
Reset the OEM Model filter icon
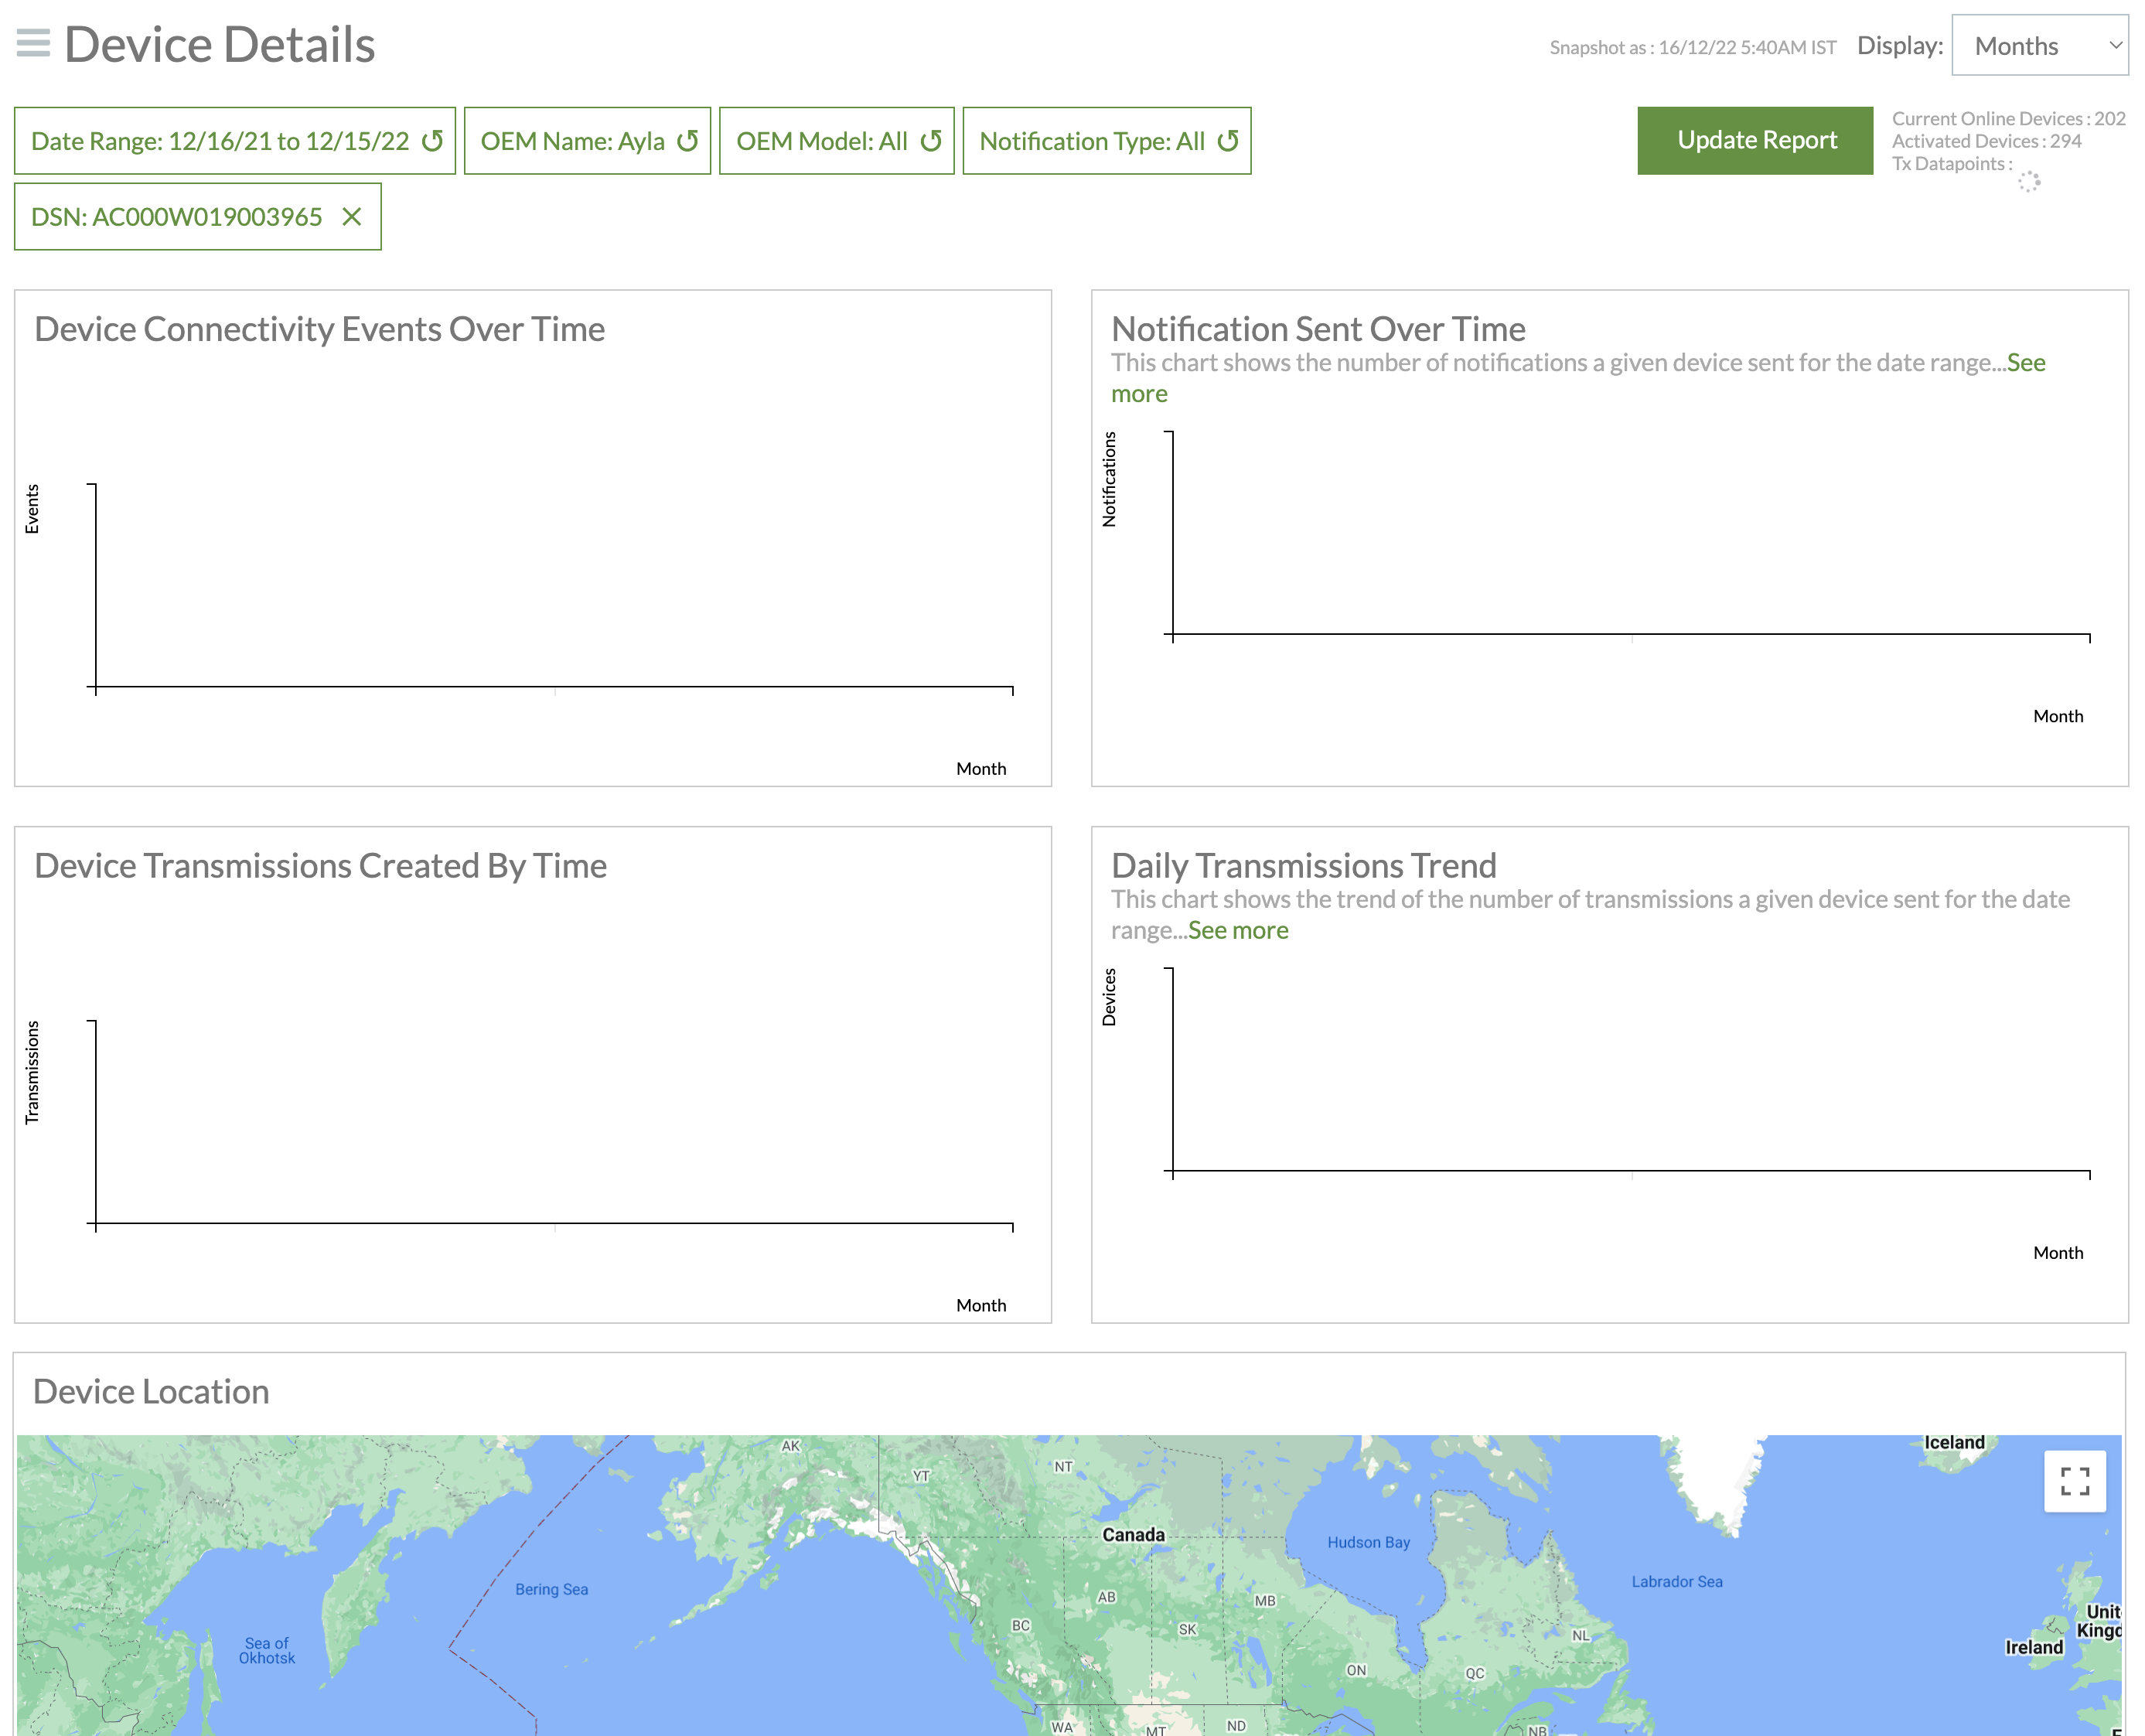point(930,141)
